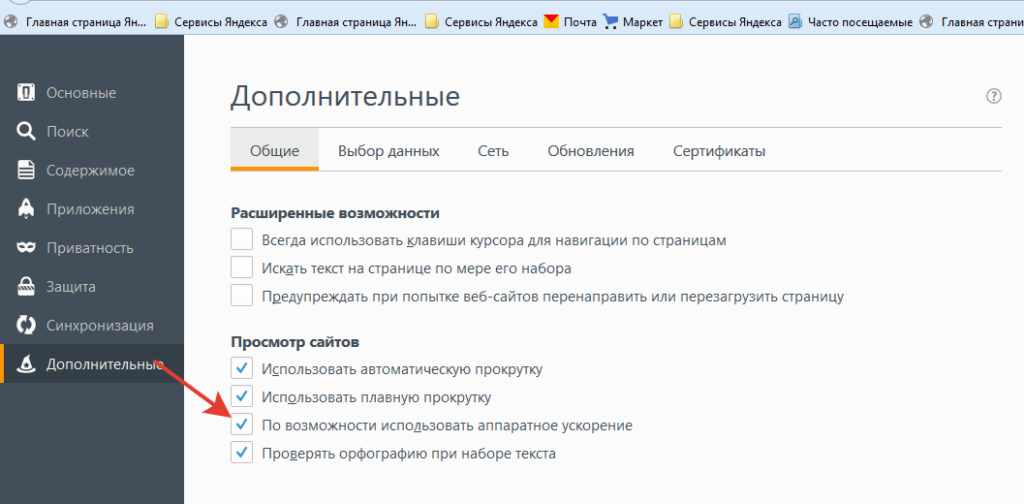Open help via the question mark icon
The width and height of the screenshot is (1024, 504).
993,97
